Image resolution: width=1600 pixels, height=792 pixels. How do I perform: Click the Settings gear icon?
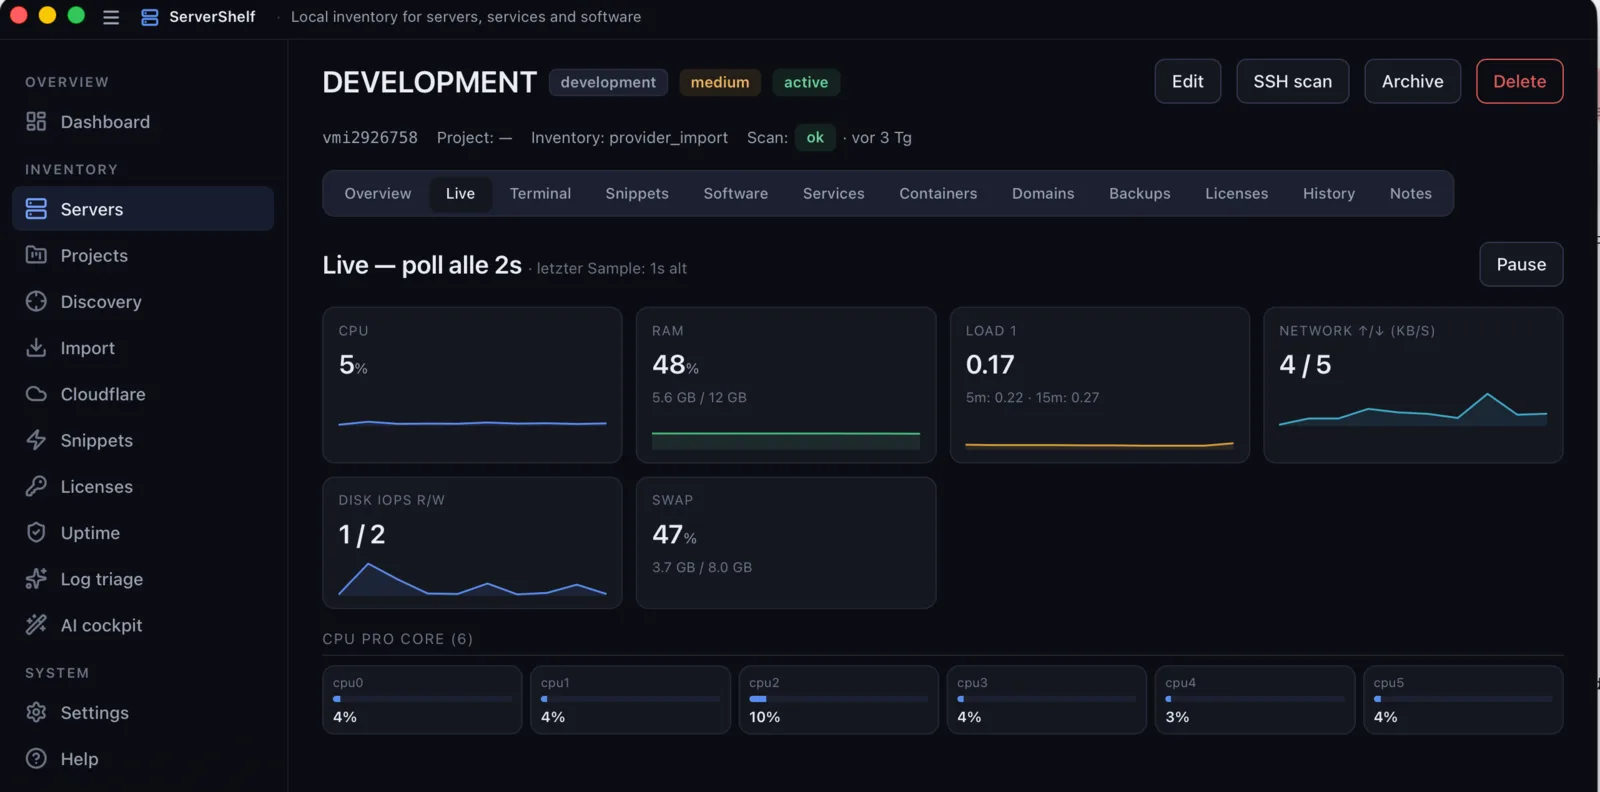point(36,712)
